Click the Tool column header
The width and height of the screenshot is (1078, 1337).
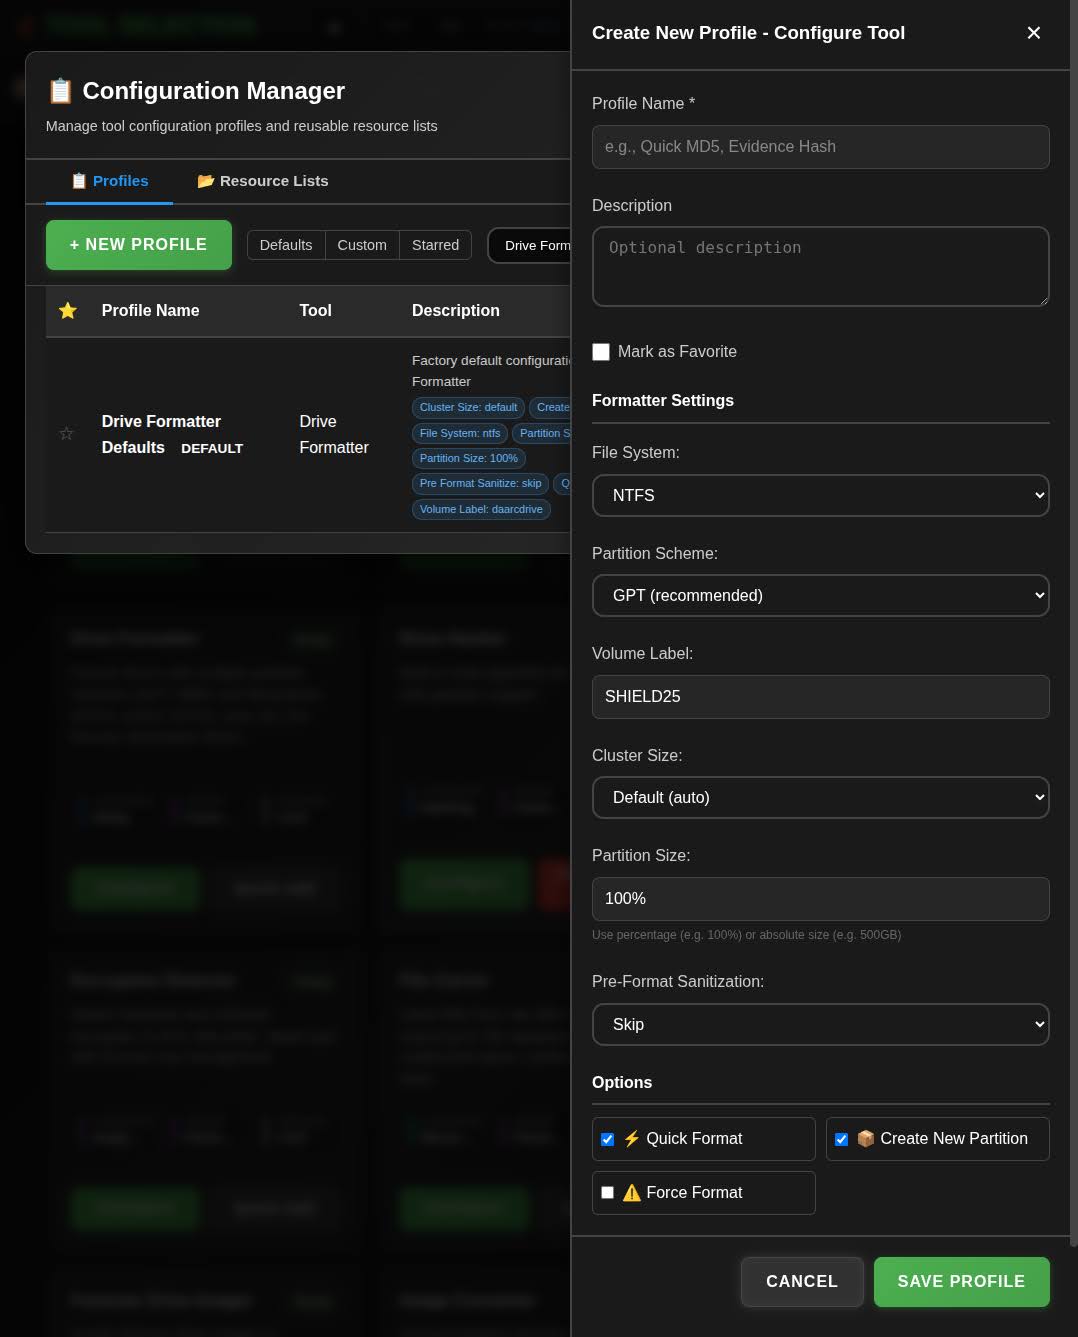pos(315,311)
